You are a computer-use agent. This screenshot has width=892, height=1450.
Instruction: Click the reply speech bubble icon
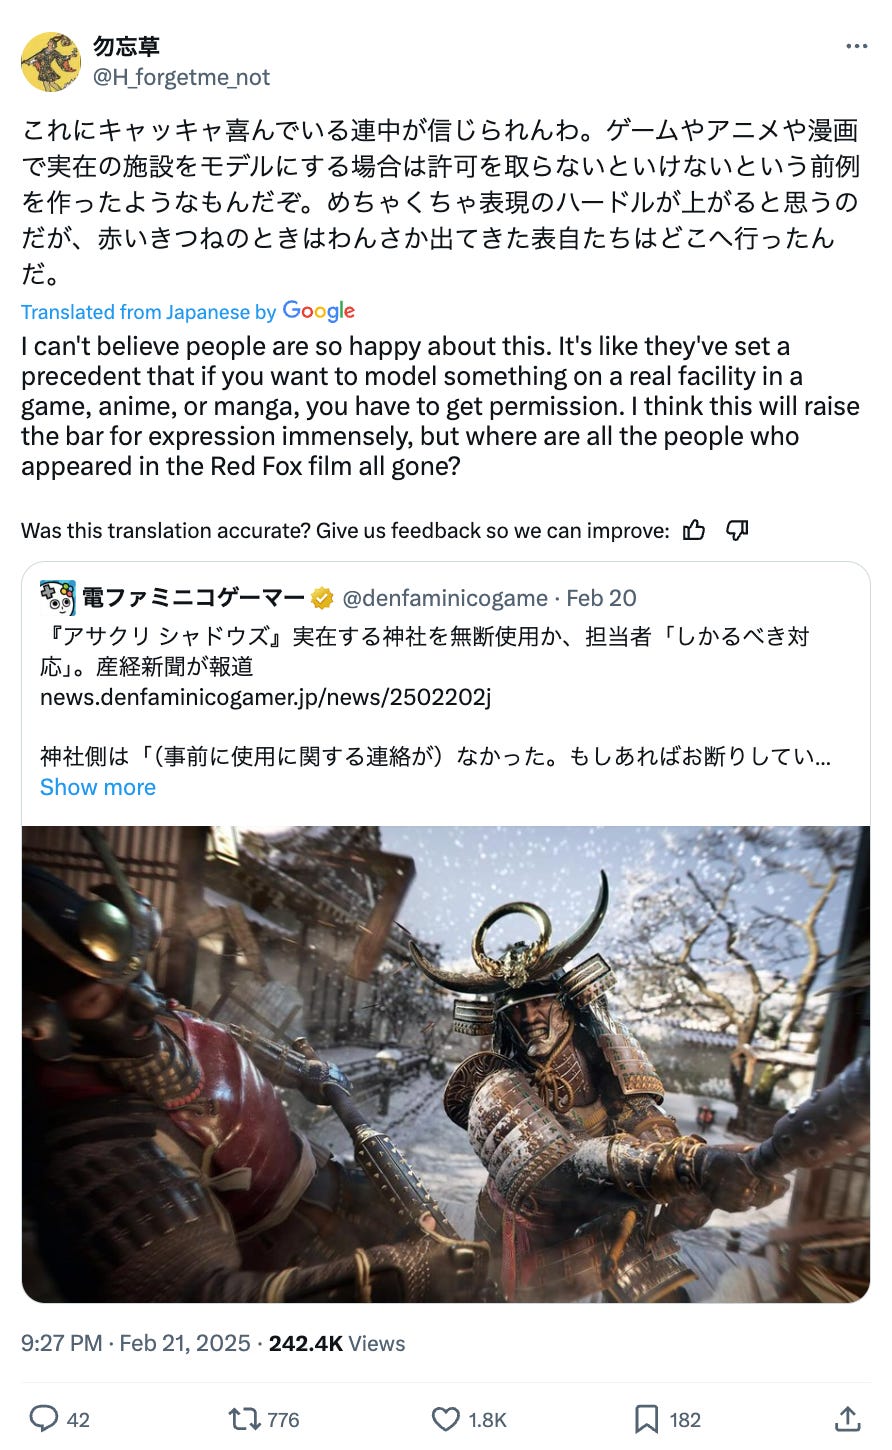click(x=44, y=1418)
